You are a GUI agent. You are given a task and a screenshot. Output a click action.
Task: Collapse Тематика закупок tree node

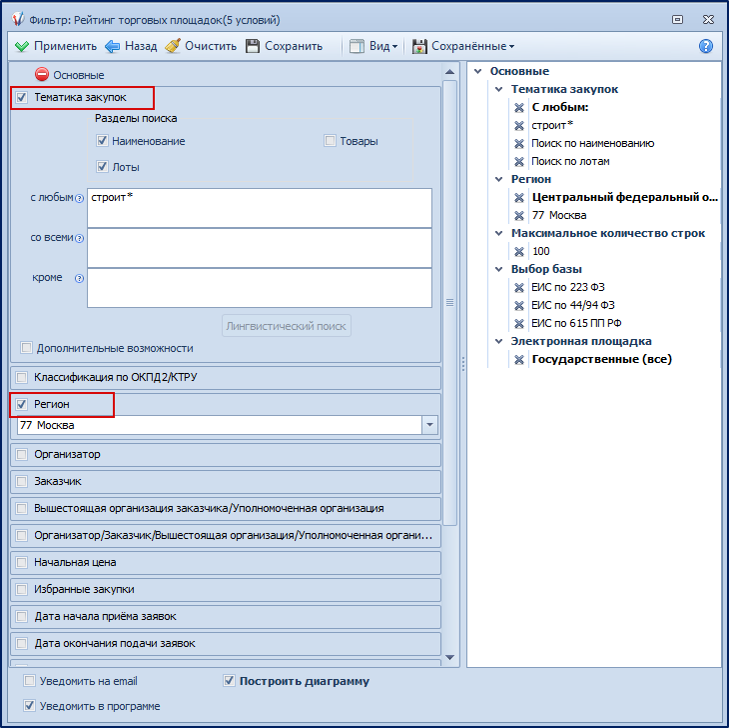[499, 89]
